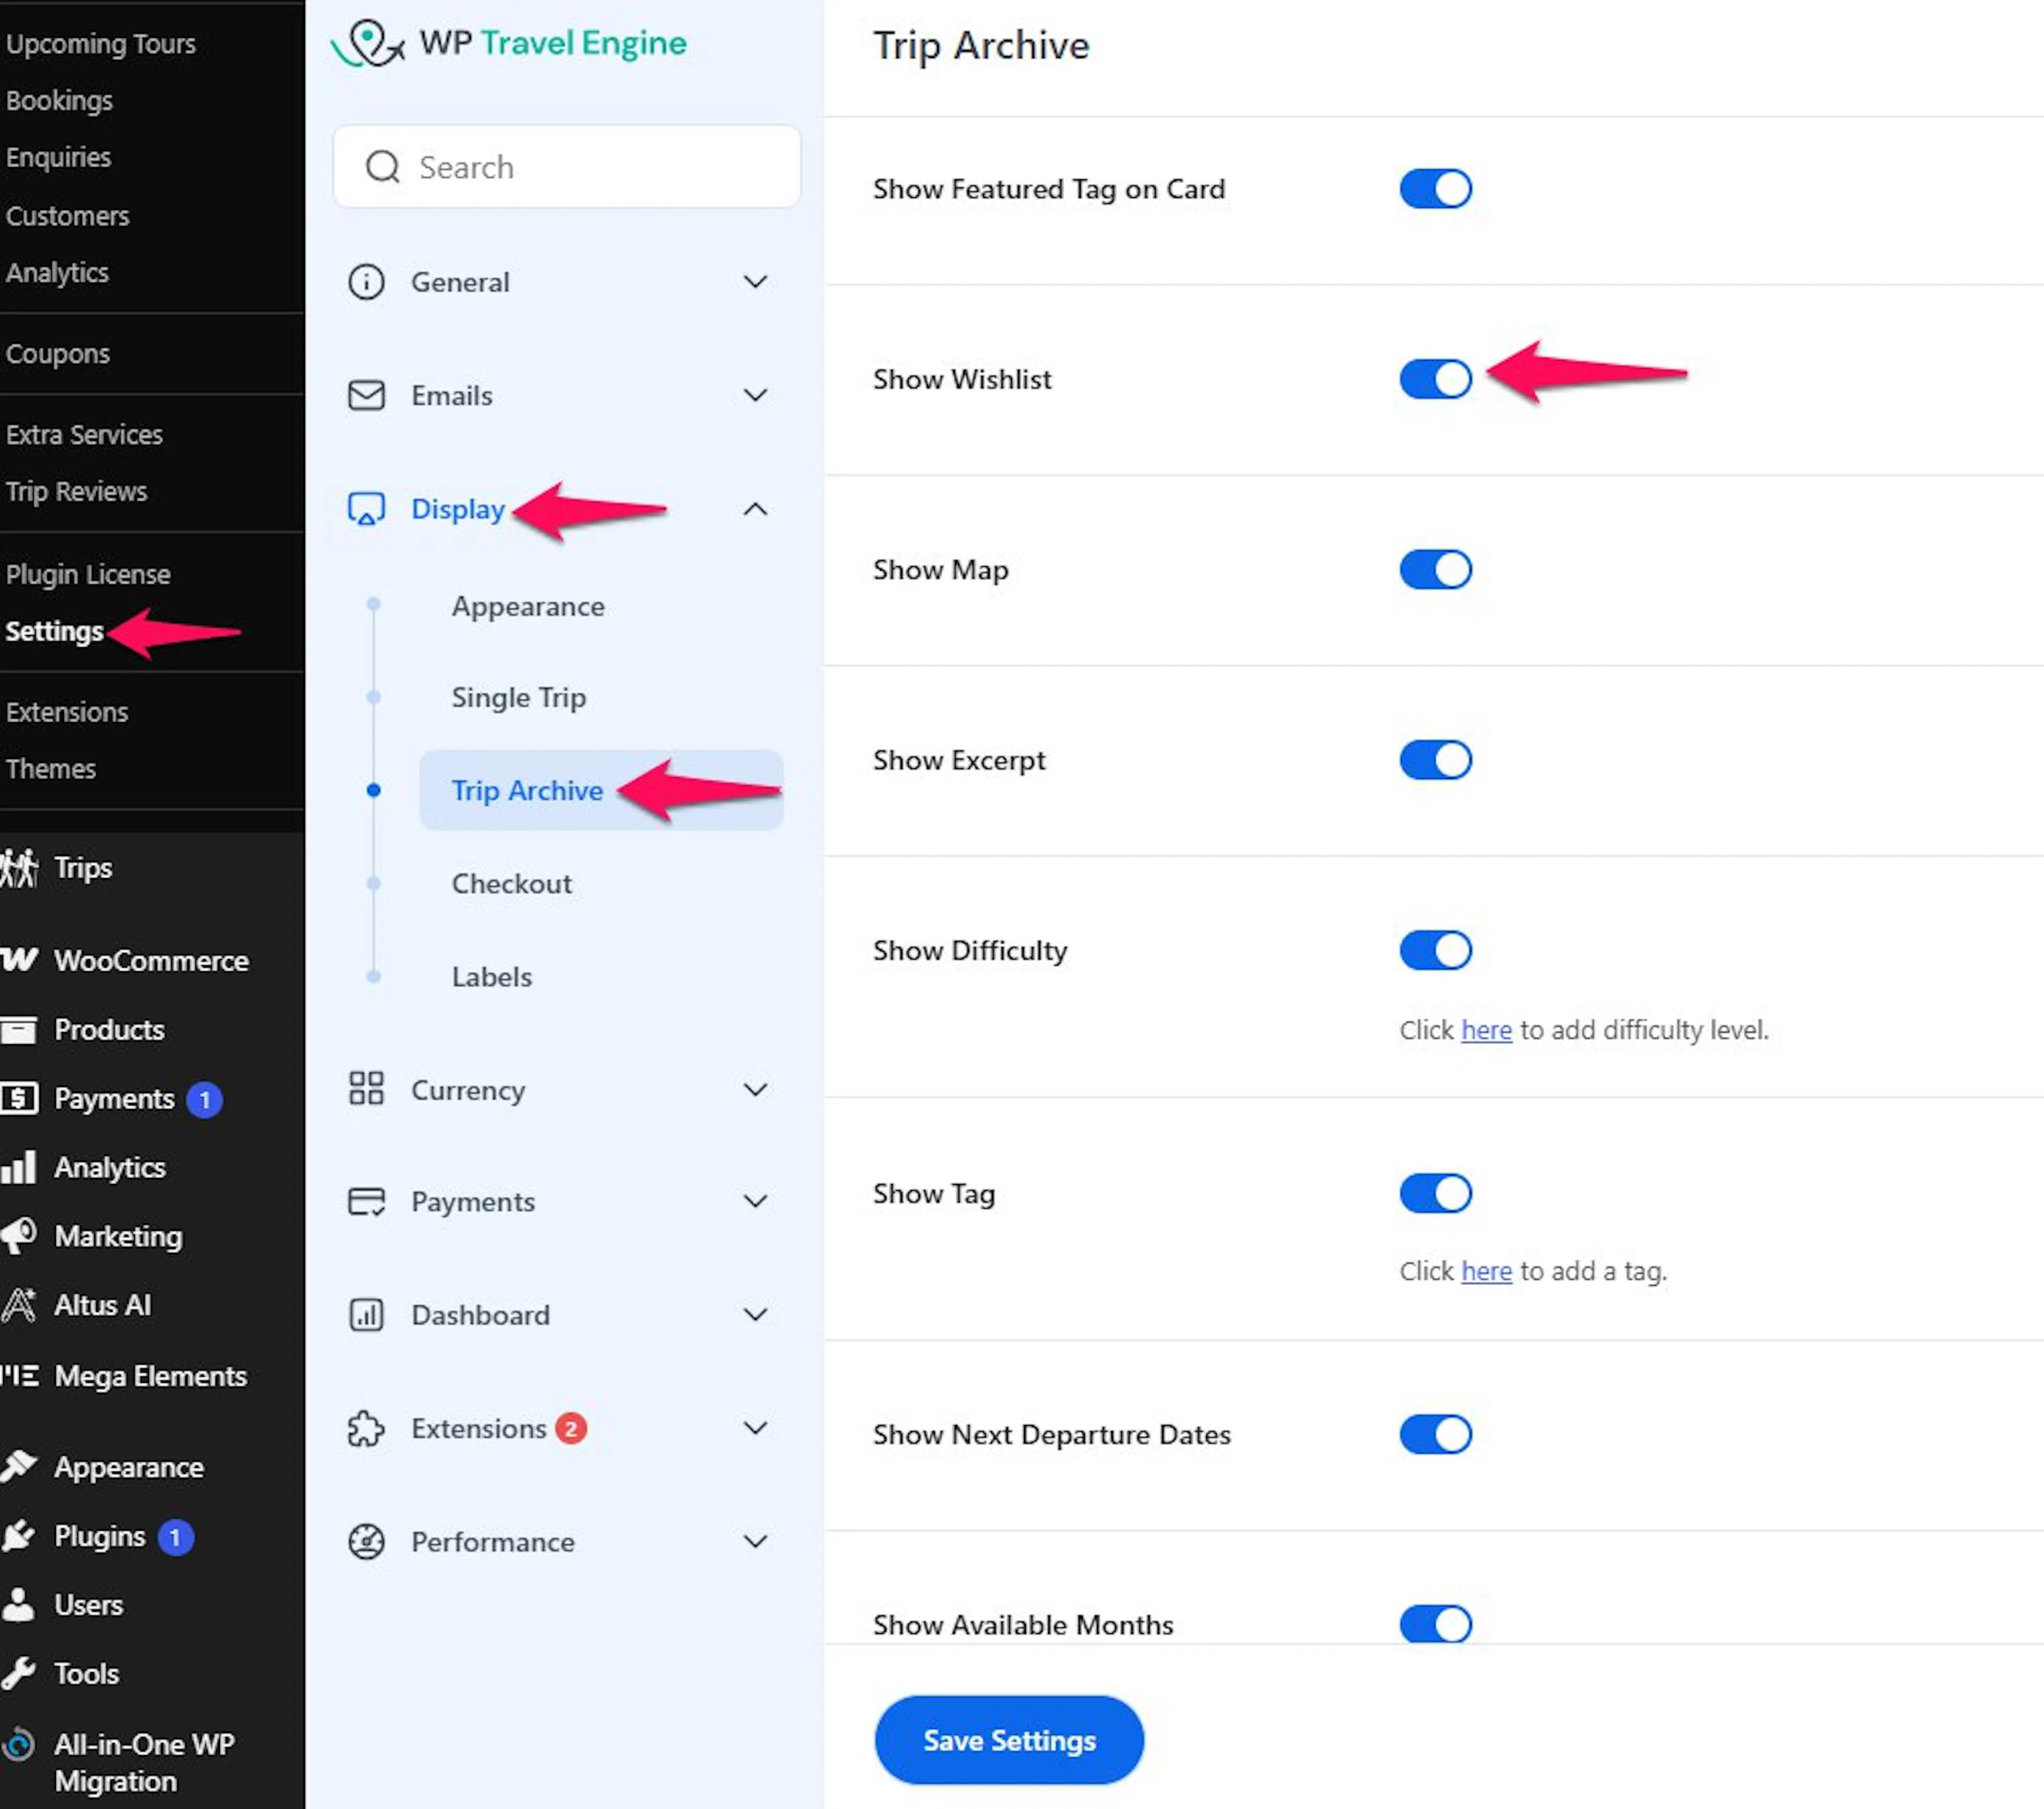
Task: Turn off the Show Map switch
Action: (x=1435, y=569)
